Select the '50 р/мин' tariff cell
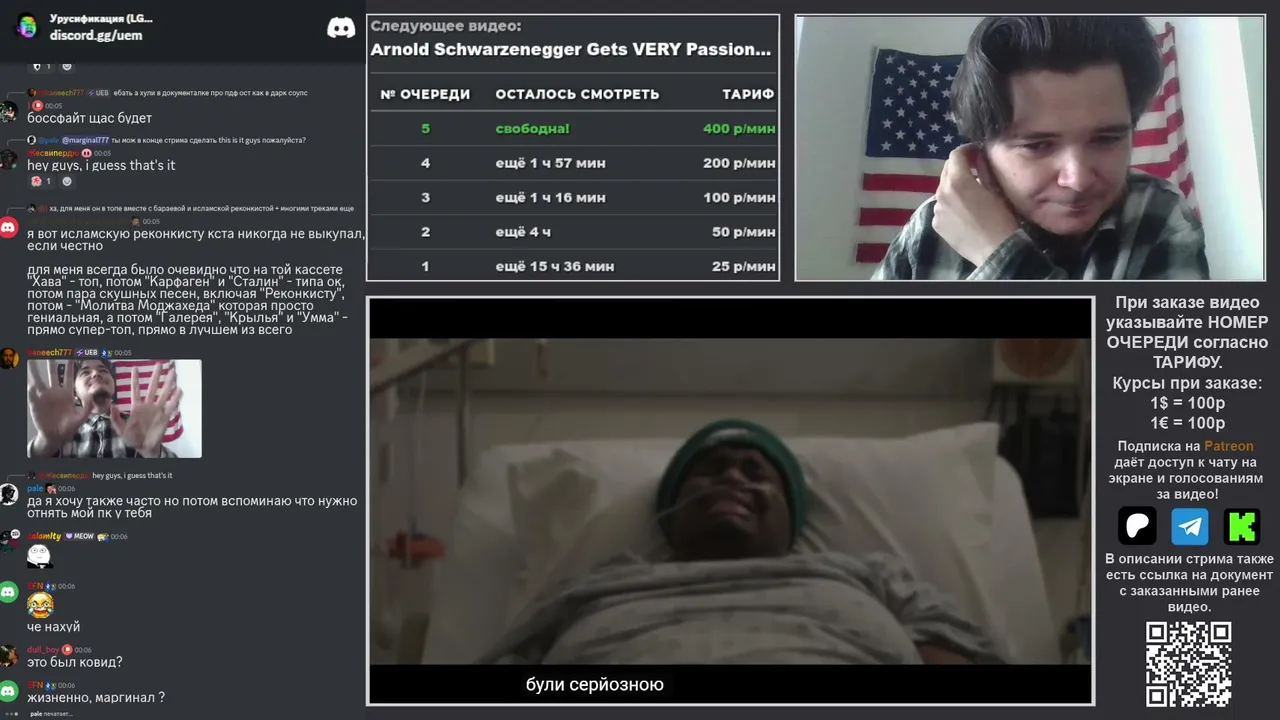1280x720 pixels. (743, 232)
